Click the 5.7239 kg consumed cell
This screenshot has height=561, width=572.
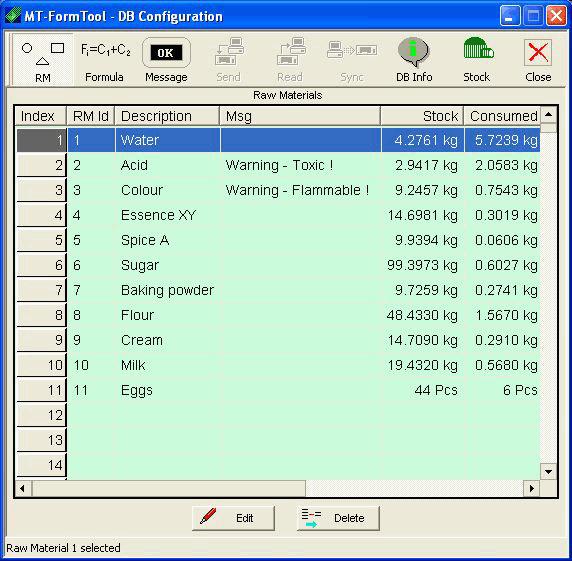pyautogui.click(x=502, y=140)
